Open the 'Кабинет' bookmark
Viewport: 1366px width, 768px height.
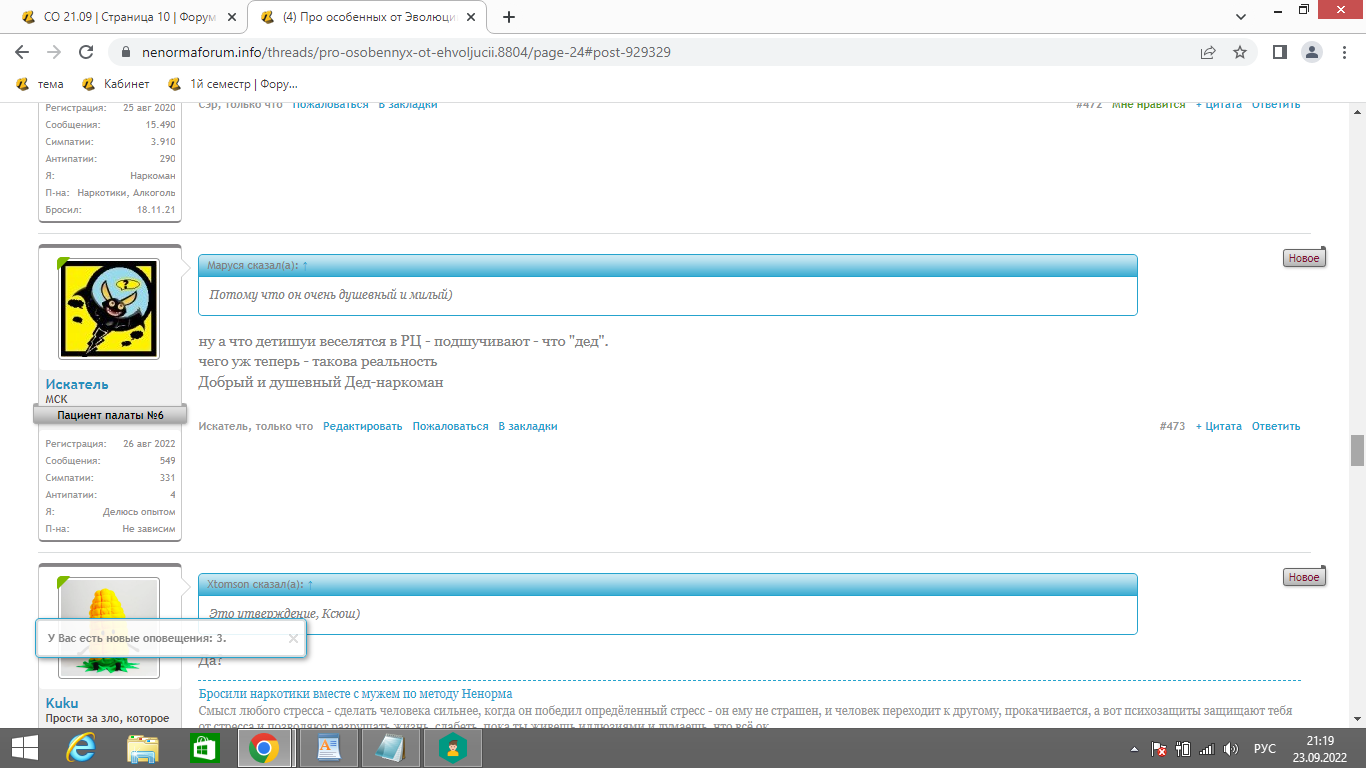(x=116, y=84)
